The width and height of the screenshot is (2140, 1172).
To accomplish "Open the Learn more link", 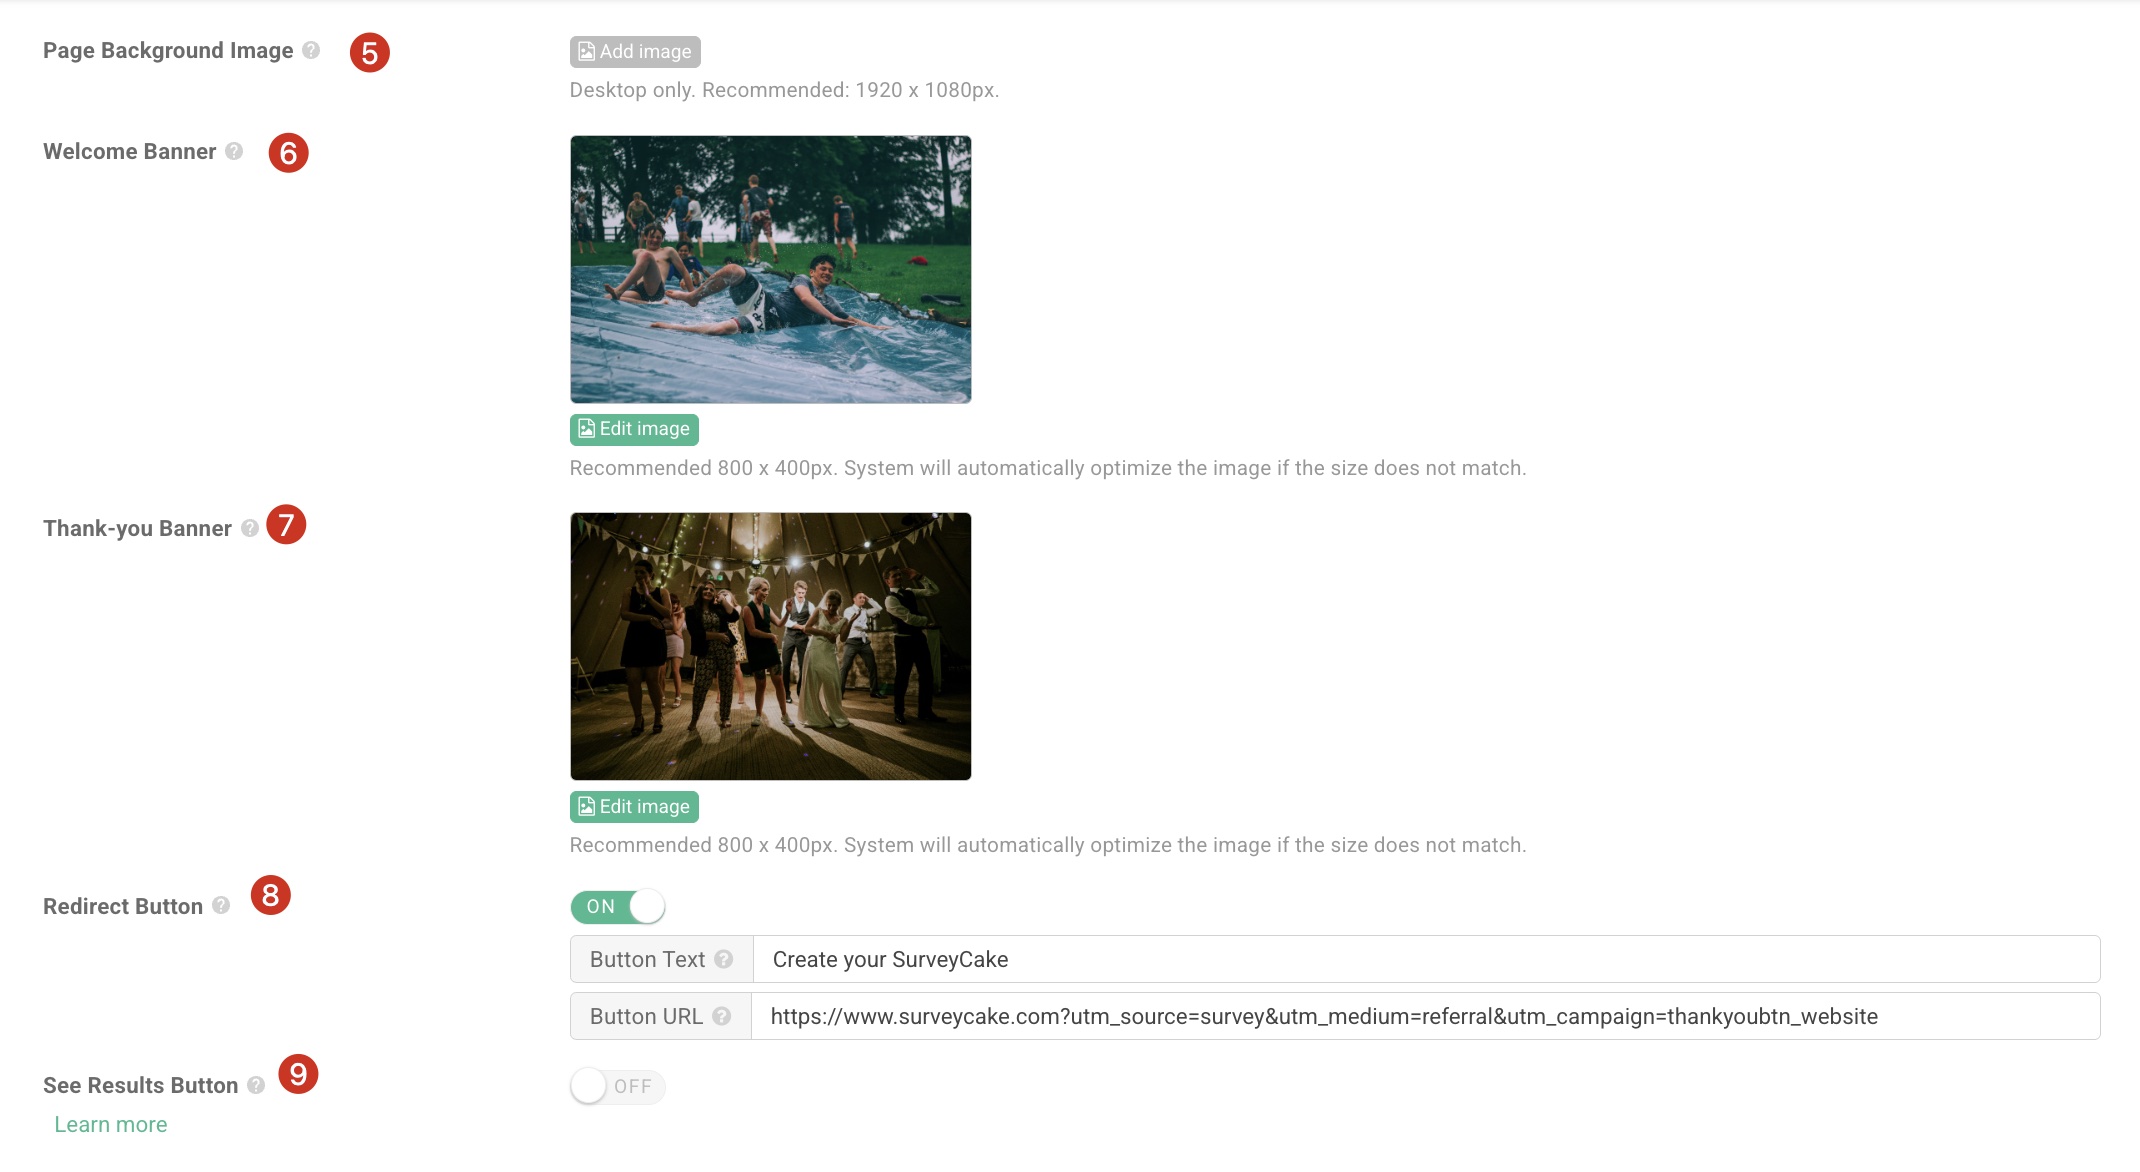I will pos(110,1124).
